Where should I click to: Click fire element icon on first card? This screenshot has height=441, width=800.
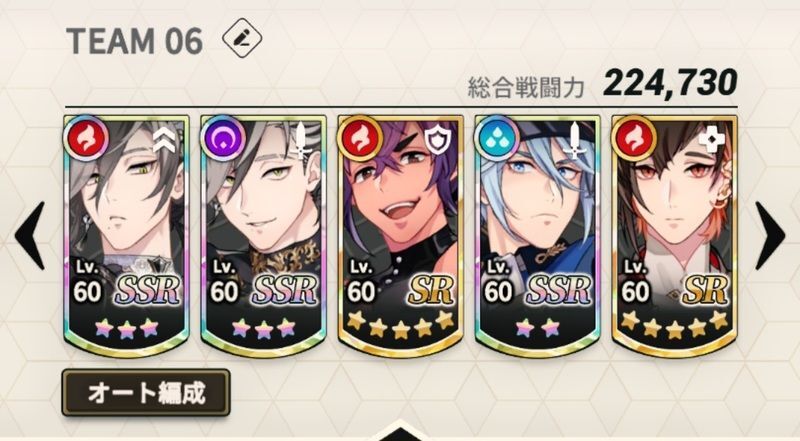point(86,138)
